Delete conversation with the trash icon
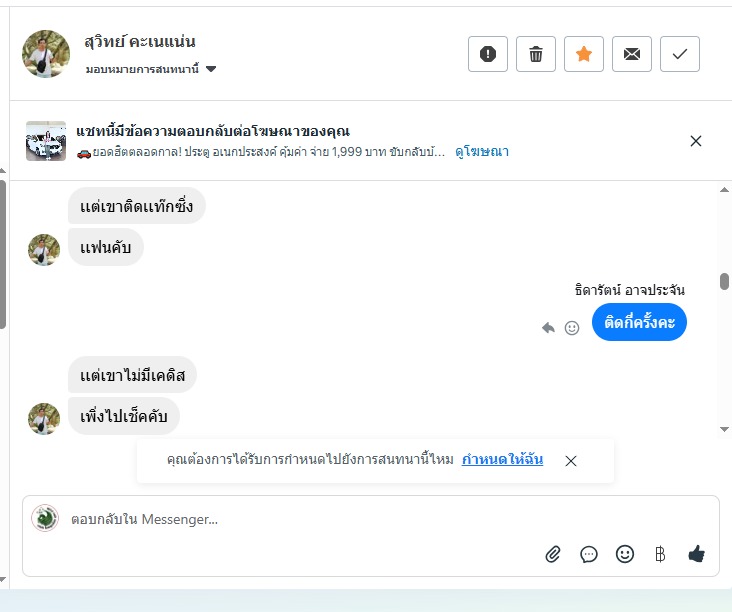This screenshot has width=732, height=612. (536, 54)
